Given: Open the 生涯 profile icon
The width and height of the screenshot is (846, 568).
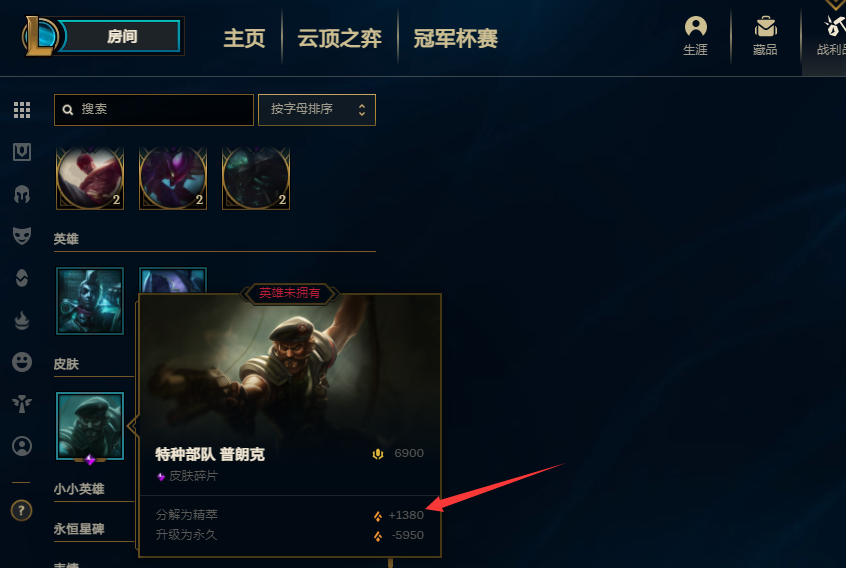Looking at the screenshot, I should [695, 36].
